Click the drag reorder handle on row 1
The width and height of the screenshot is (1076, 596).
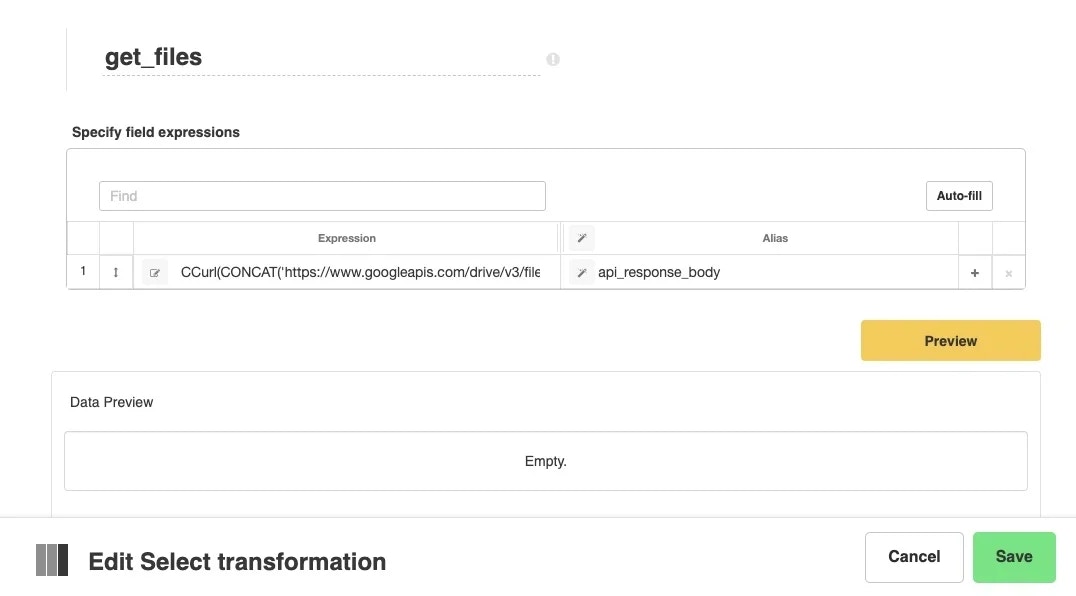(116, 271)
